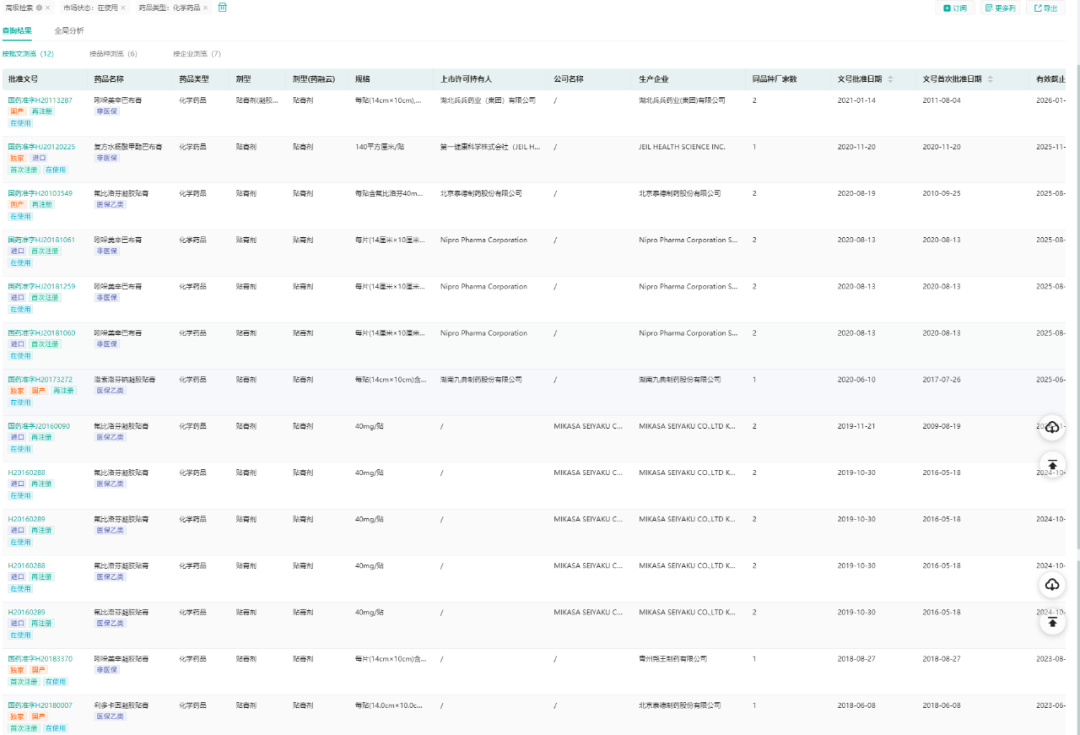The width and height of the screenshot is (1080, 735).
Task: Remove the 高级检索 filter chip
Action: 47,7
